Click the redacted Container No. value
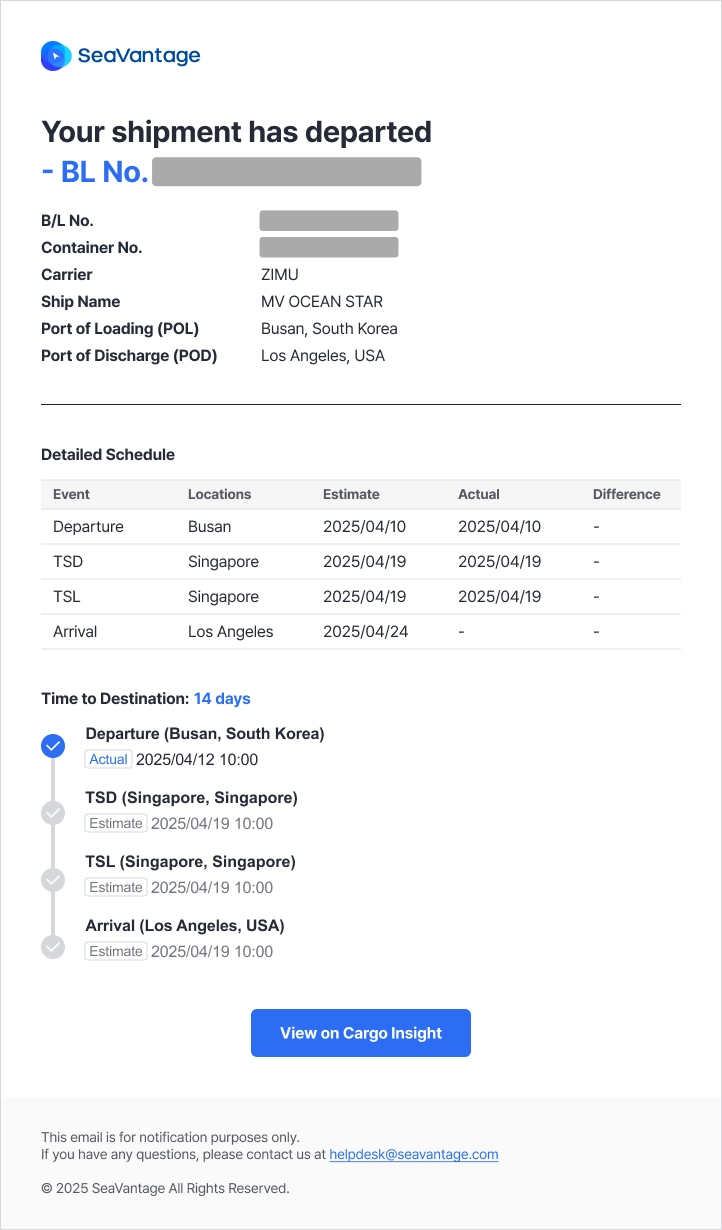 [328, 247]
